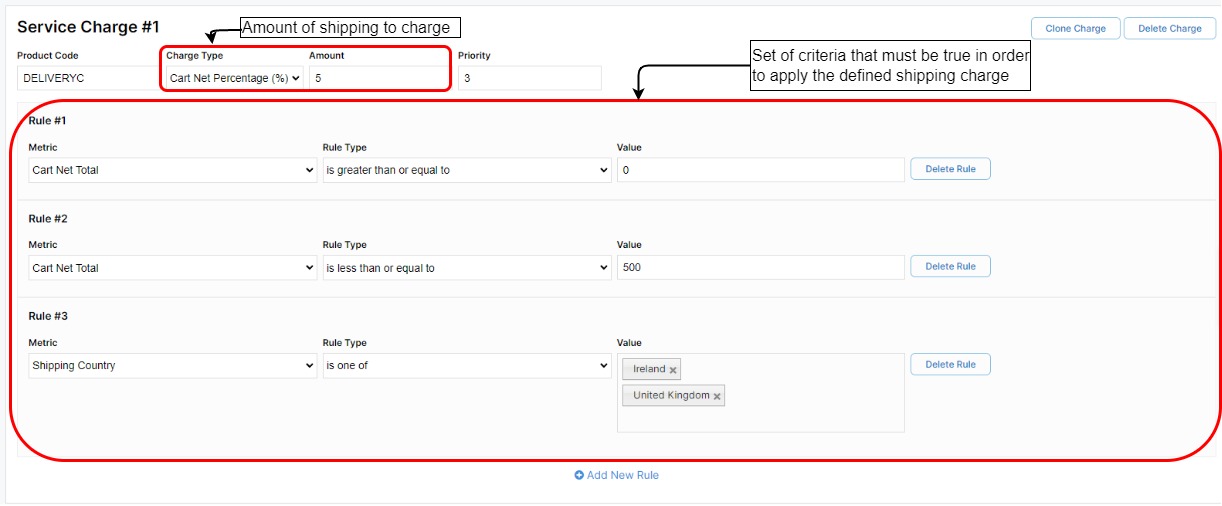
Task: Remove United Kingdom tag via its x icon
Action: pyautogui.click(x=717, y=396)
